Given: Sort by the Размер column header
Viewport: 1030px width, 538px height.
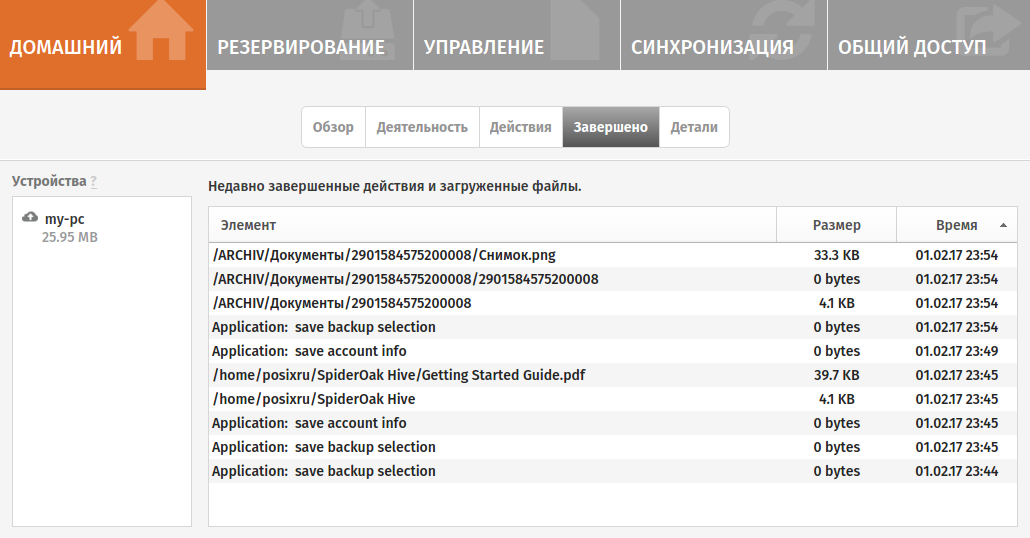Looking at the screenshot, I should point(836,225).
